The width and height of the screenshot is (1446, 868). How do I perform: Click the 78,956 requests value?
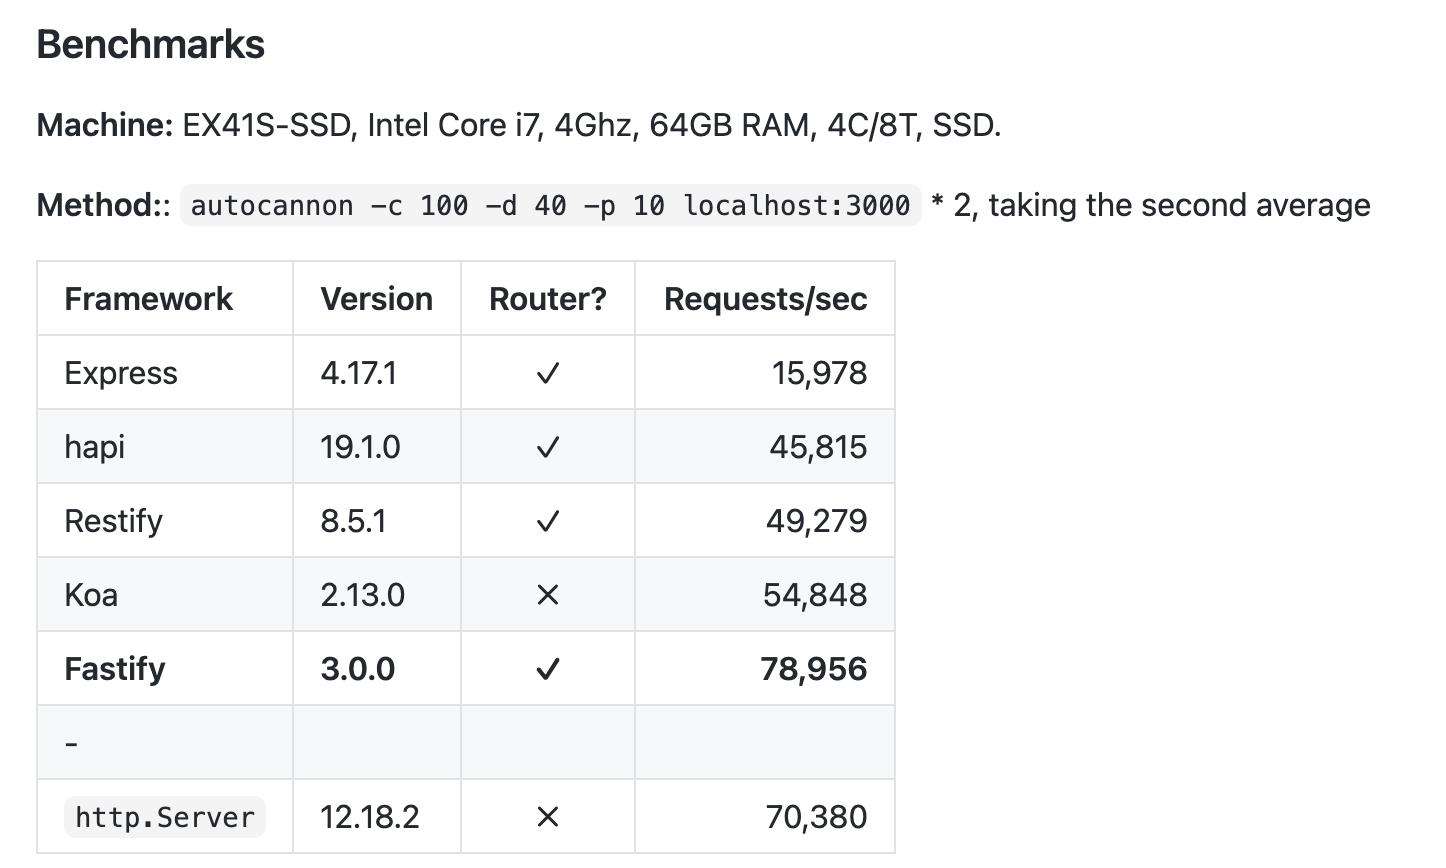(x=814, y=669)
